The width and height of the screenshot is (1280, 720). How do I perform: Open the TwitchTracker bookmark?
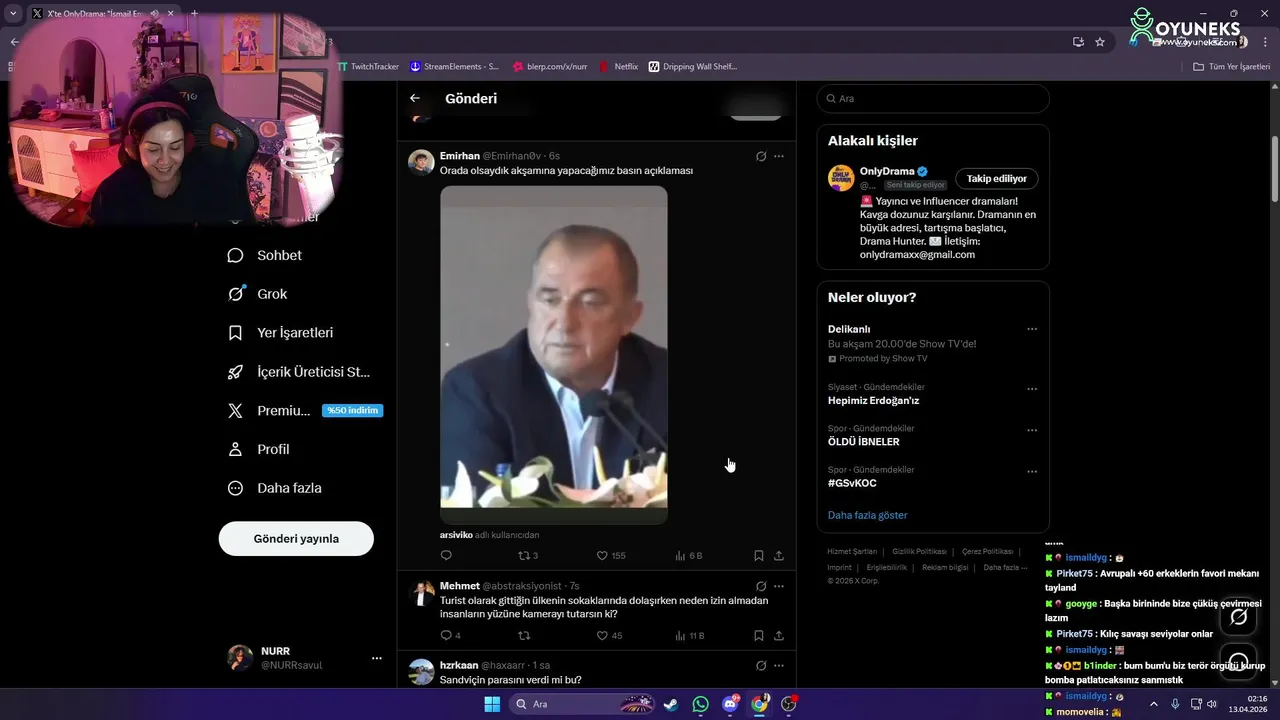[368, 66]
